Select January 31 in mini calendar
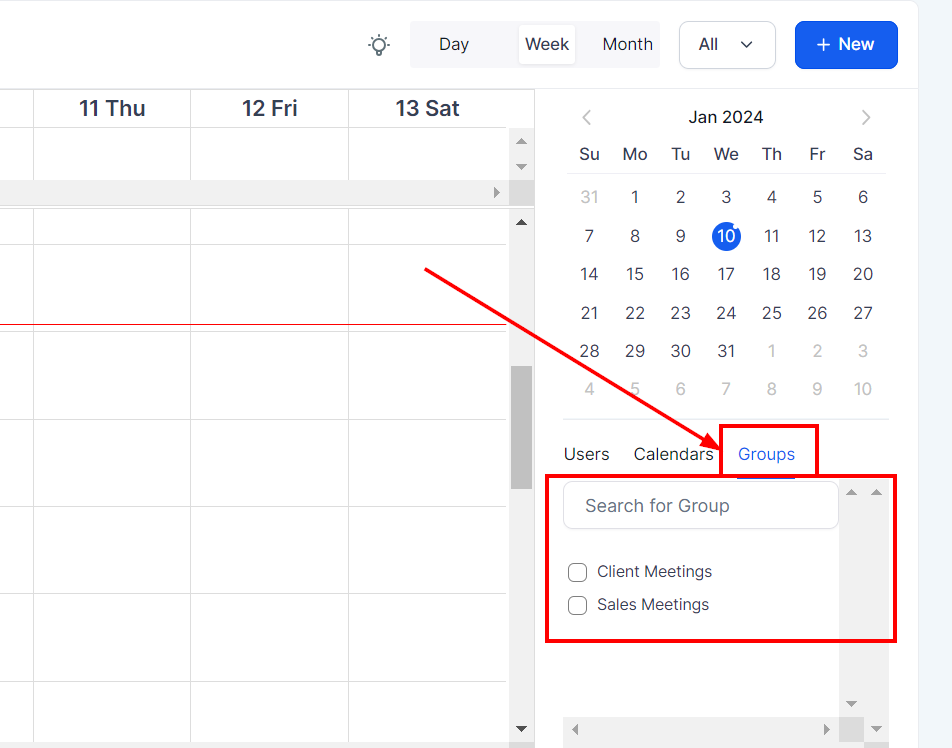 (726, 352)
